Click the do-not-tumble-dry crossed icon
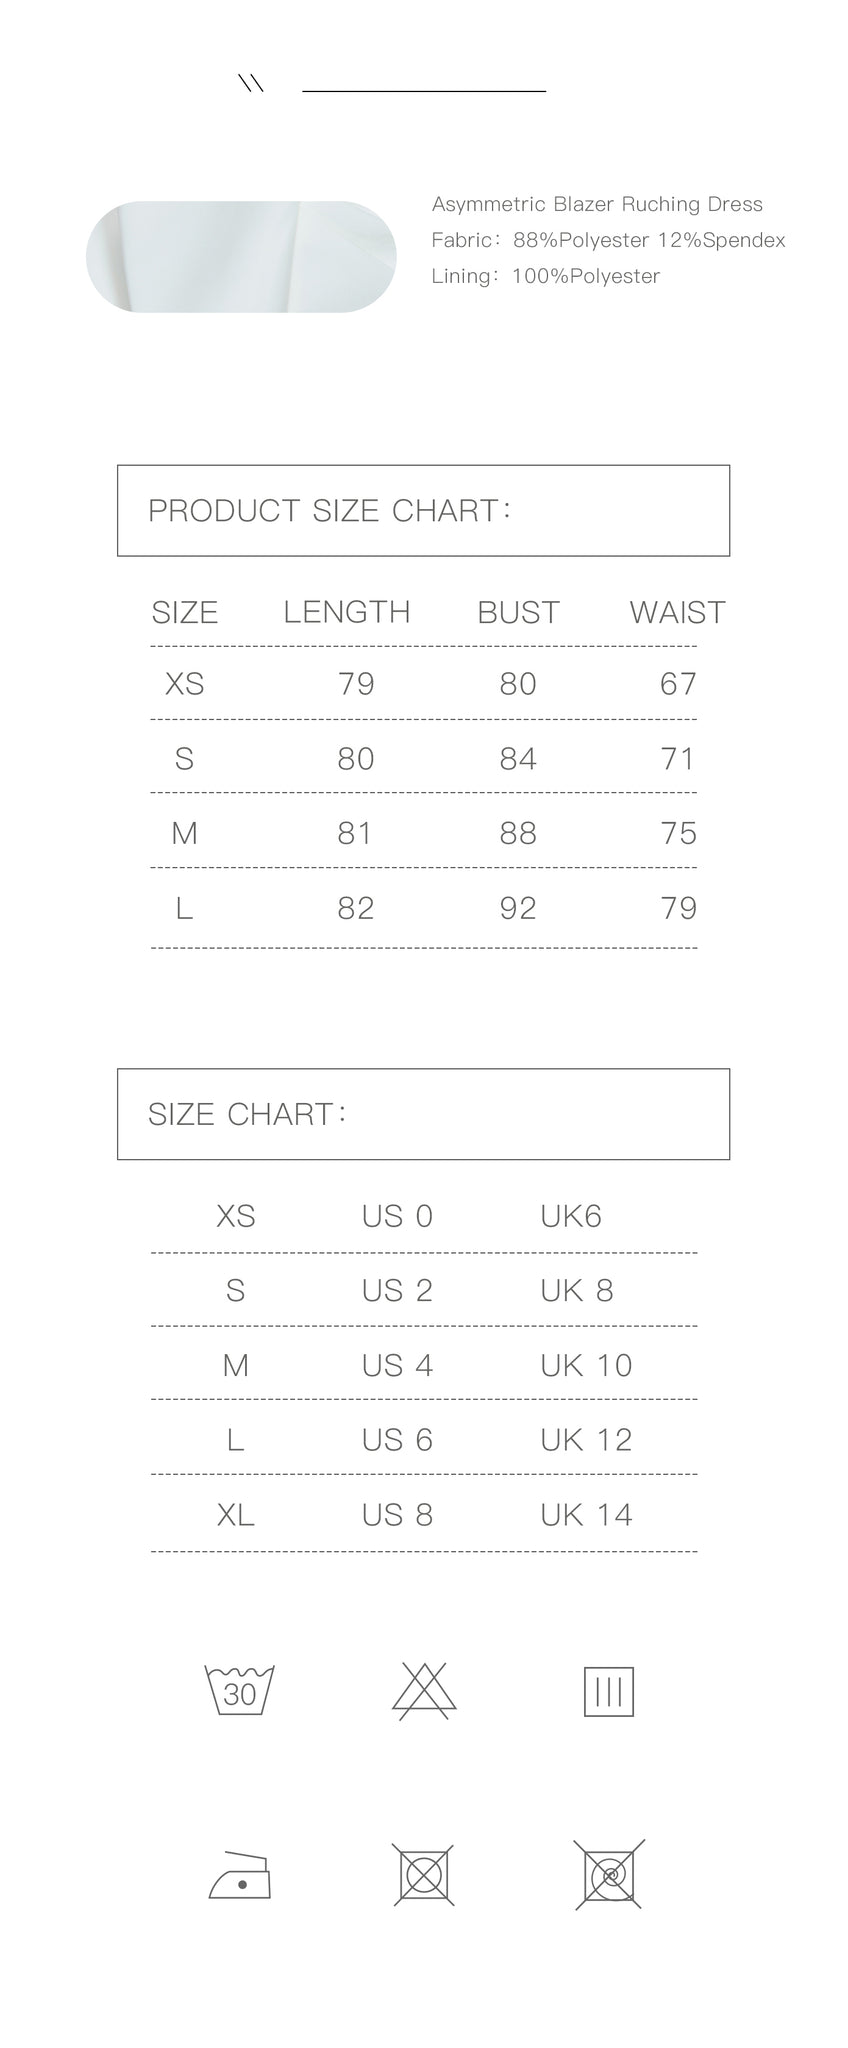The height and width of the screenshot is (2048, 848). click(x=424, y=1874)
